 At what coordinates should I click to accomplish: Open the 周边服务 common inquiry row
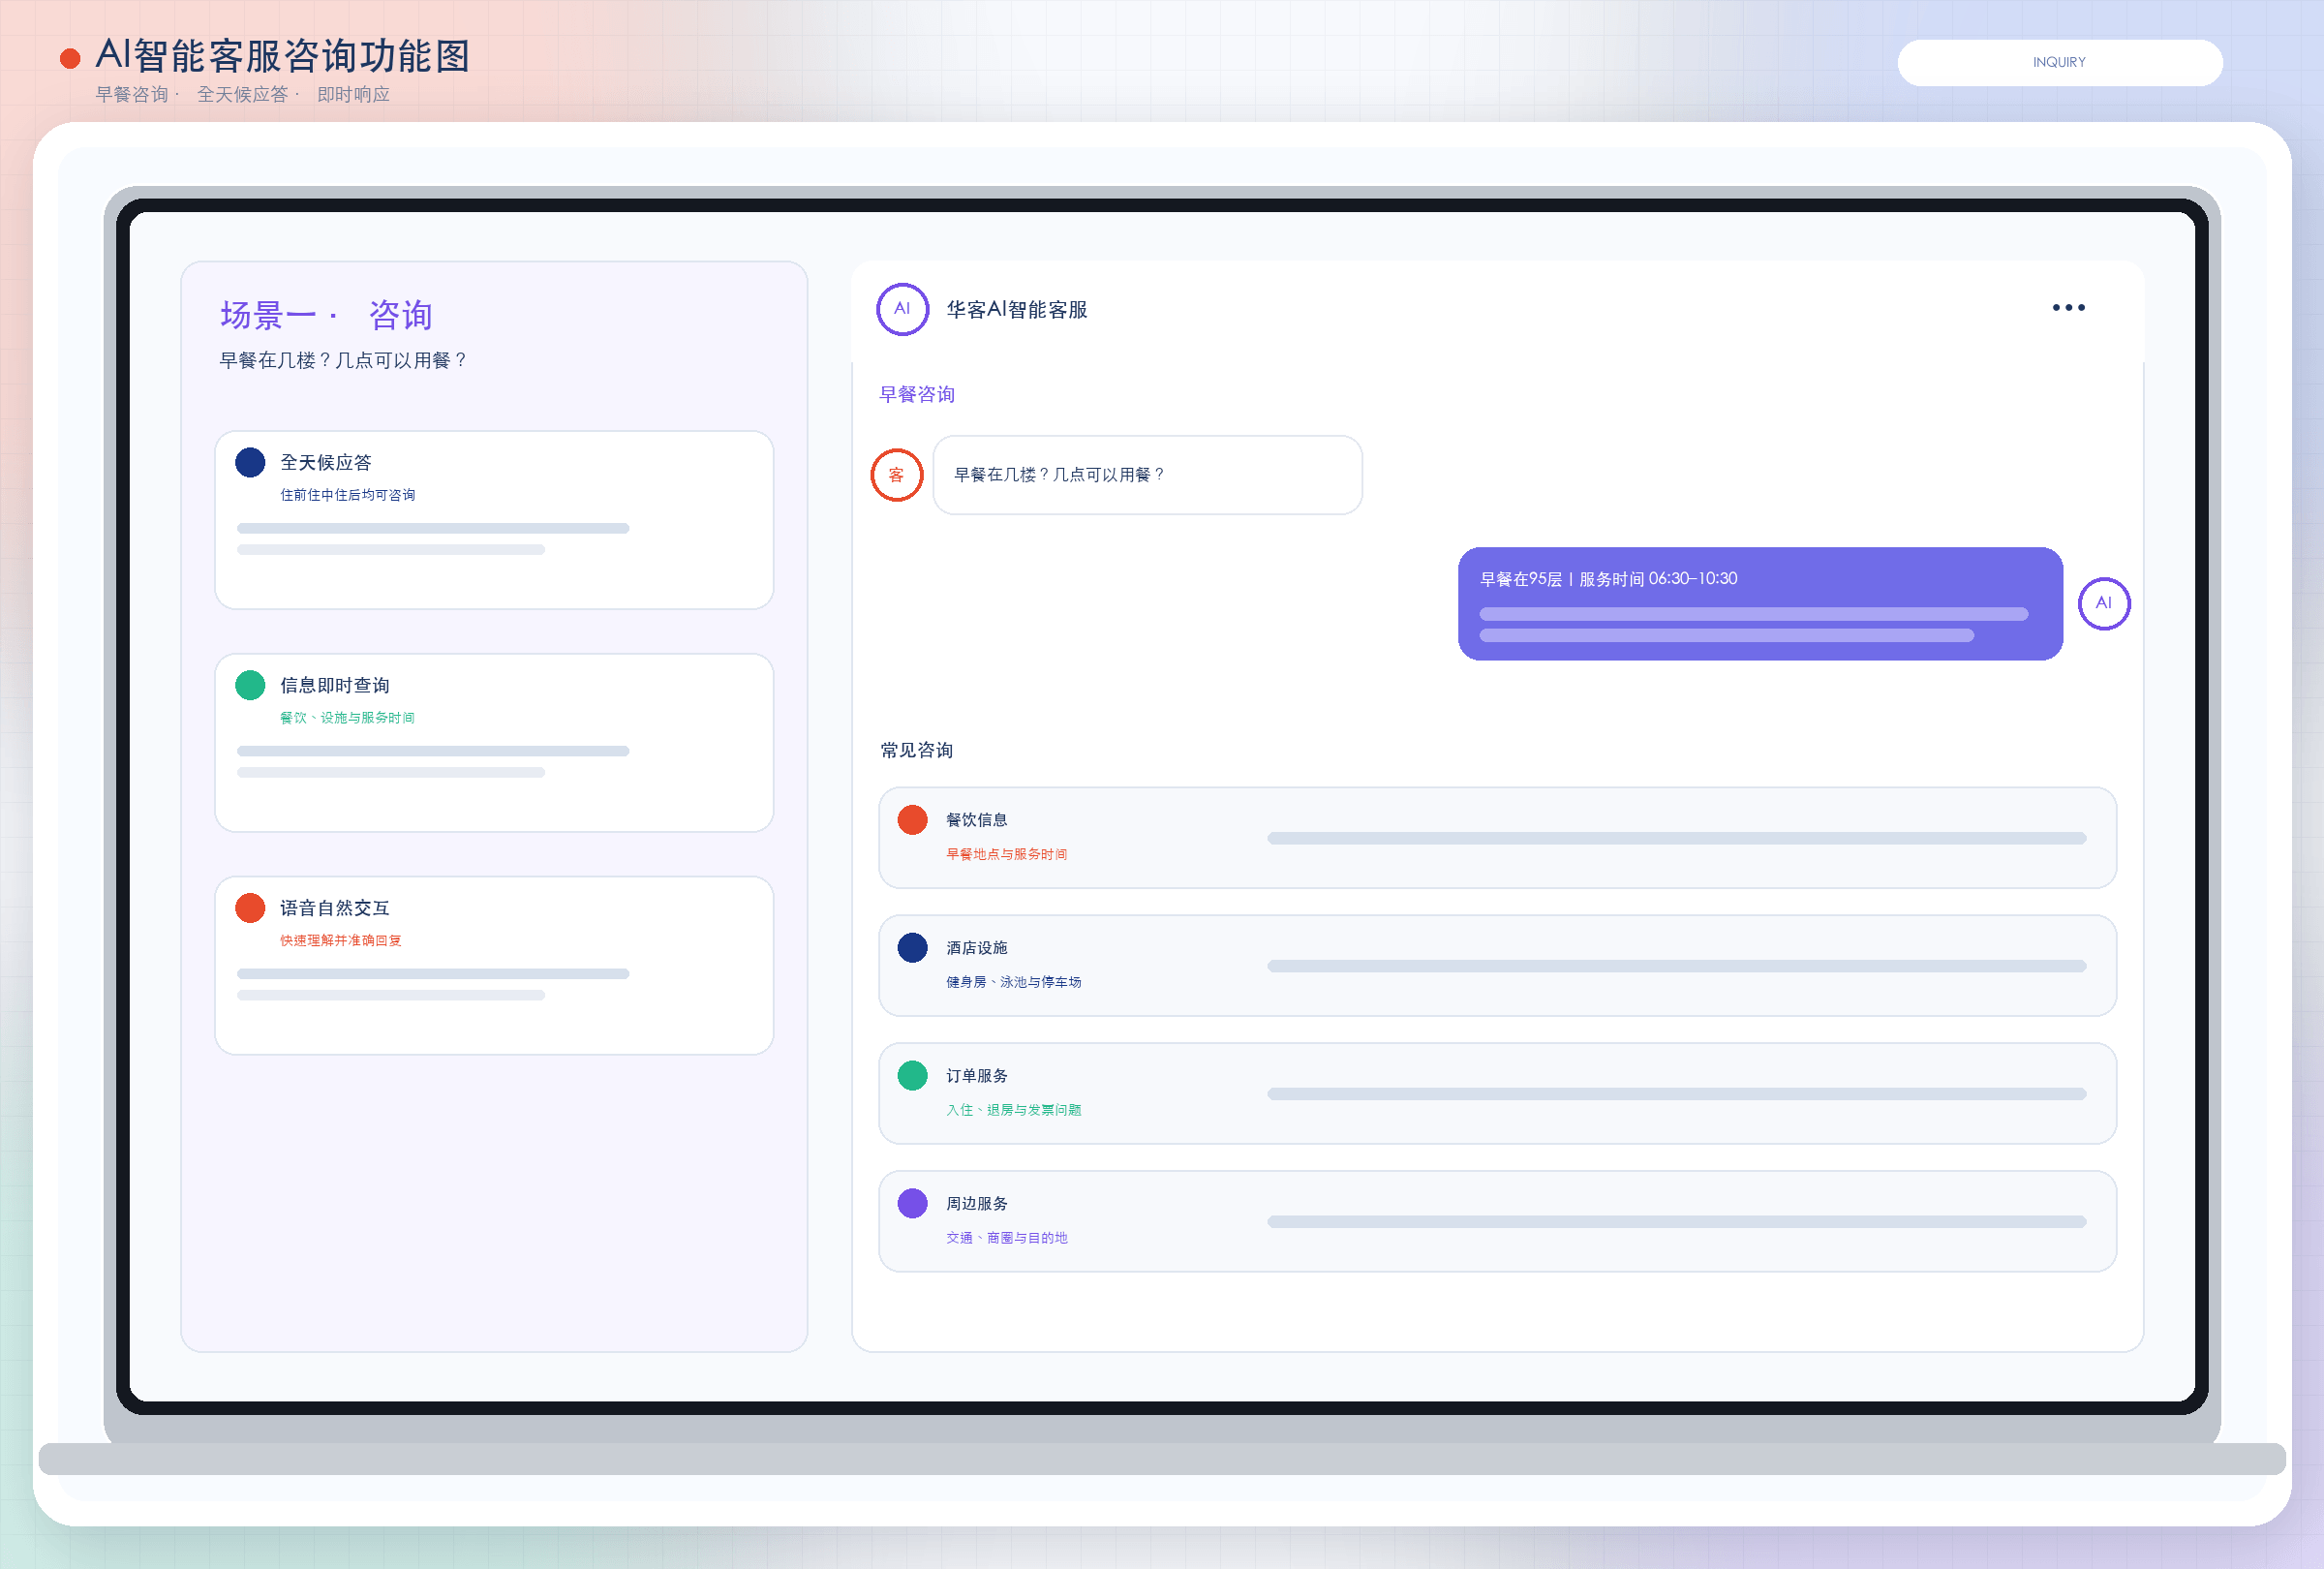click(1497, 1222)
